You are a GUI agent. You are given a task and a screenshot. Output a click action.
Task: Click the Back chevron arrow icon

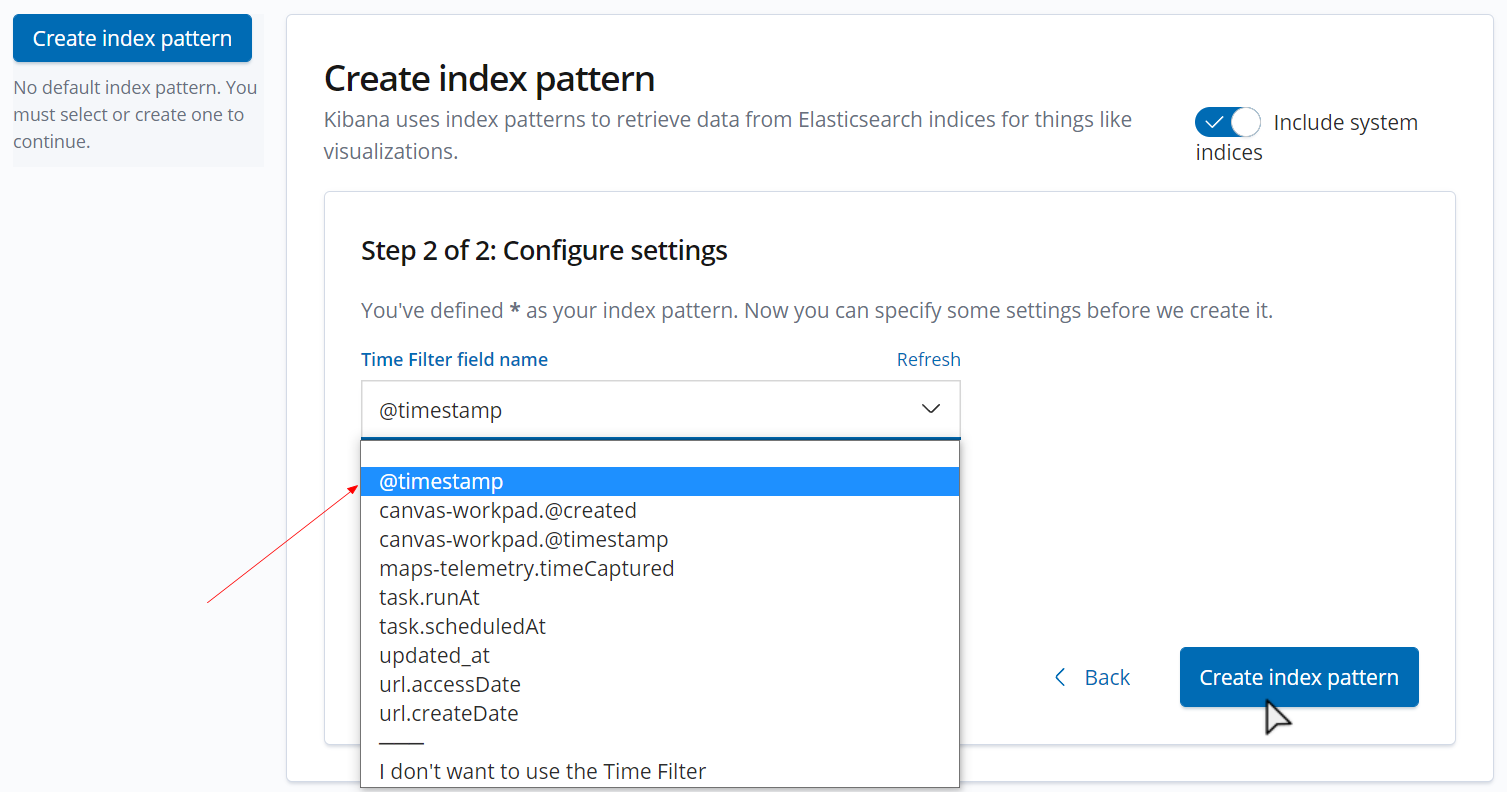click(x=1060, y=678)
